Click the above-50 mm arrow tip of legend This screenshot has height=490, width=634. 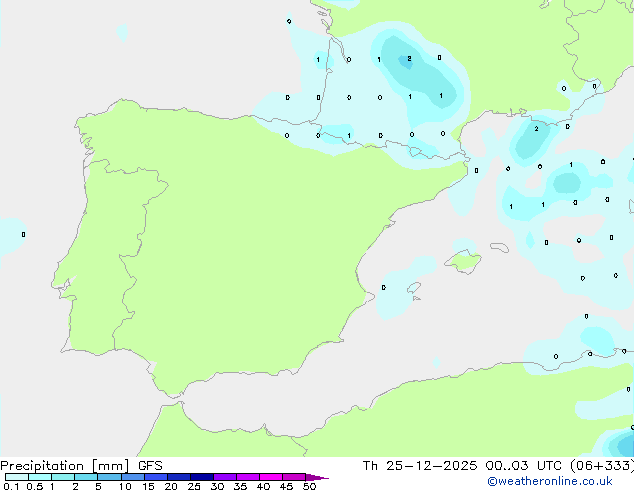click(317, 477)
